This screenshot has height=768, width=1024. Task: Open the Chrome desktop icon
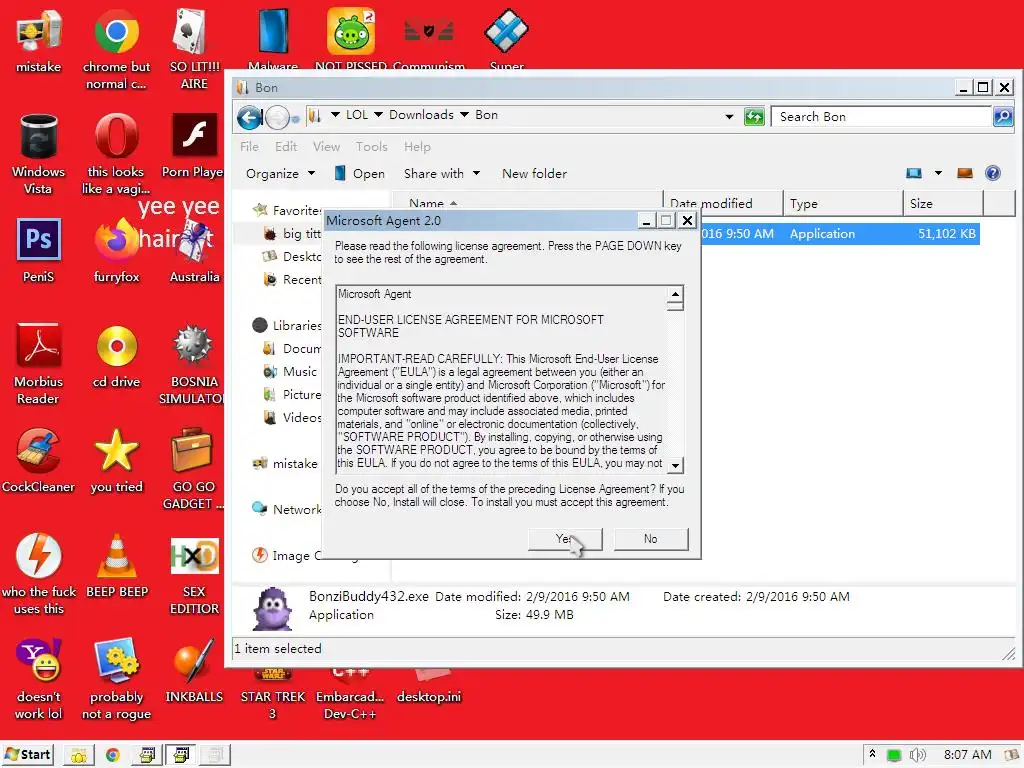tap(116, 50)
